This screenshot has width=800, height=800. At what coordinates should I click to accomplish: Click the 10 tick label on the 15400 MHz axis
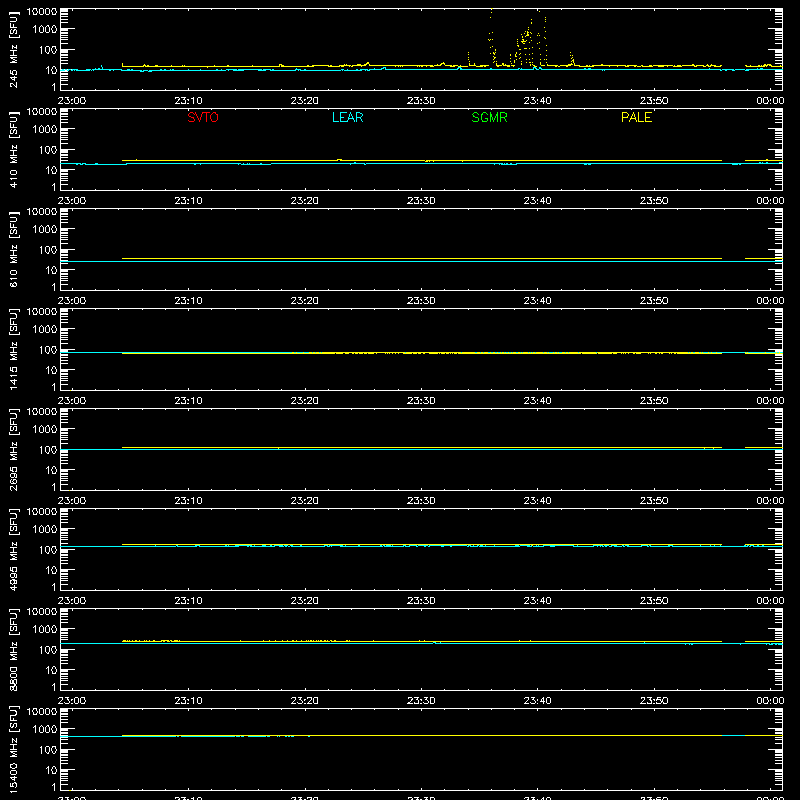pos(51,770)
